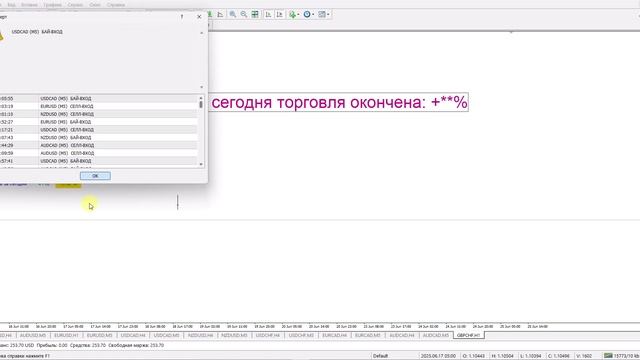Switch to the EURUSD,H1 chart tab

coord(66,336)
